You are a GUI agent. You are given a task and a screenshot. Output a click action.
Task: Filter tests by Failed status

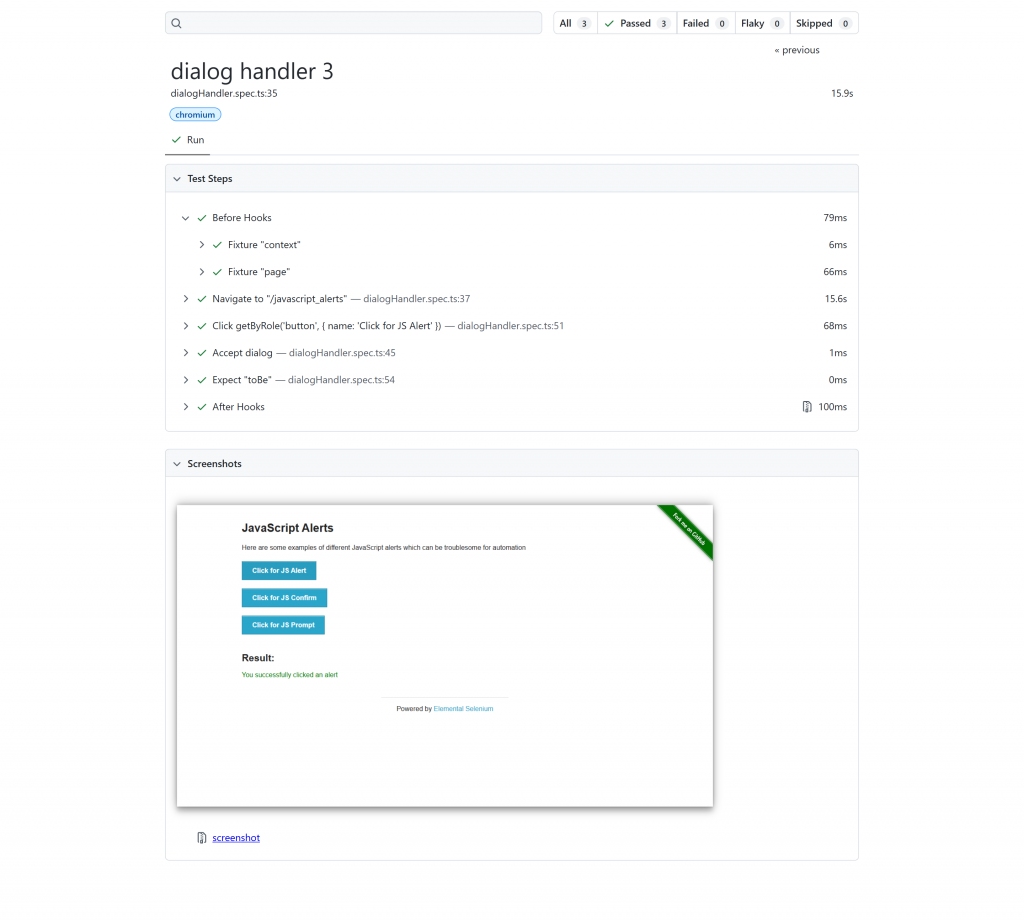point(705,24)
